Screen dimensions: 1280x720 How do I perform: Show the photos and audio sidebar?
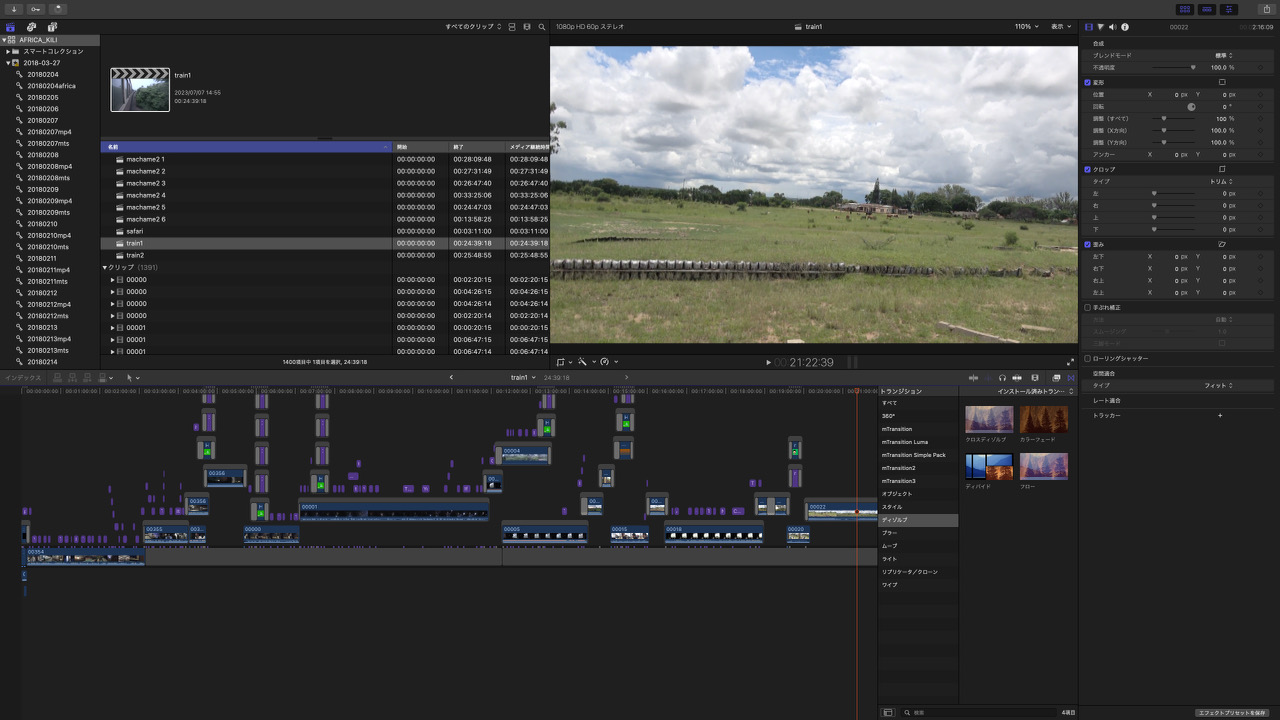32,27
